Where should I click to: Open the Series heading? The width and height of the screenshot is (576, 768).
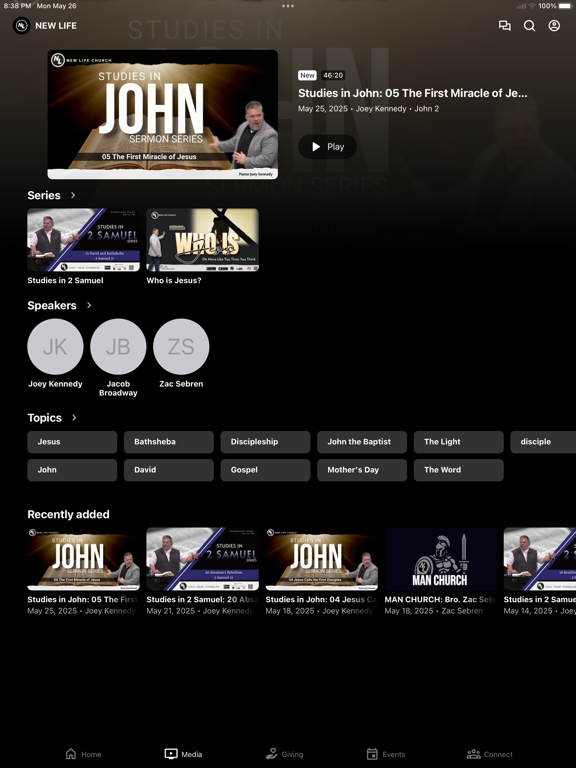[44, 195]
